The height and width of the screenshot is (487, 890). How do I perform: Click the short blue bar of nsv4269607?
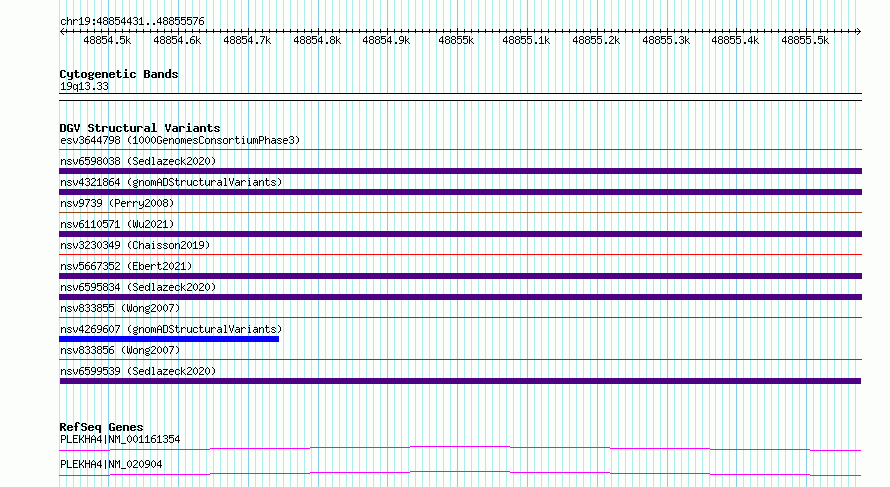(x=169, y=339)
